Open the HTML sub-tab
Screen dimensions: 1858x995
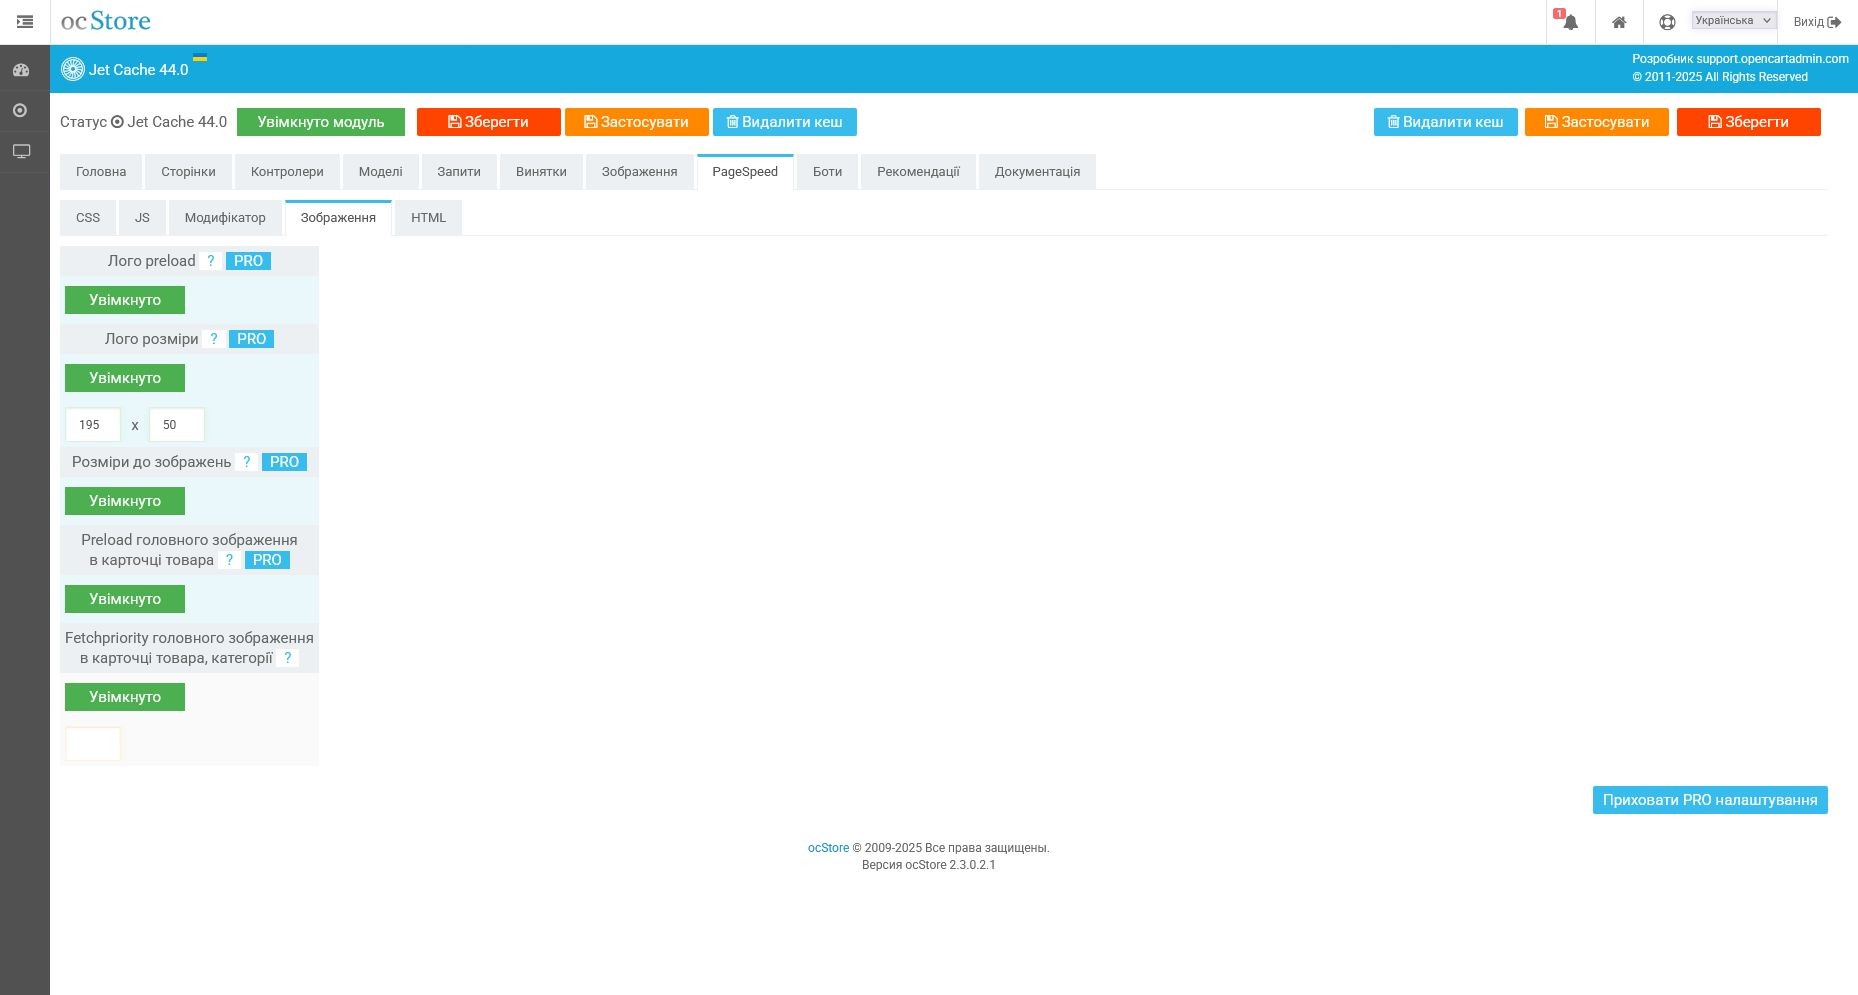click(x=428, y=217)
